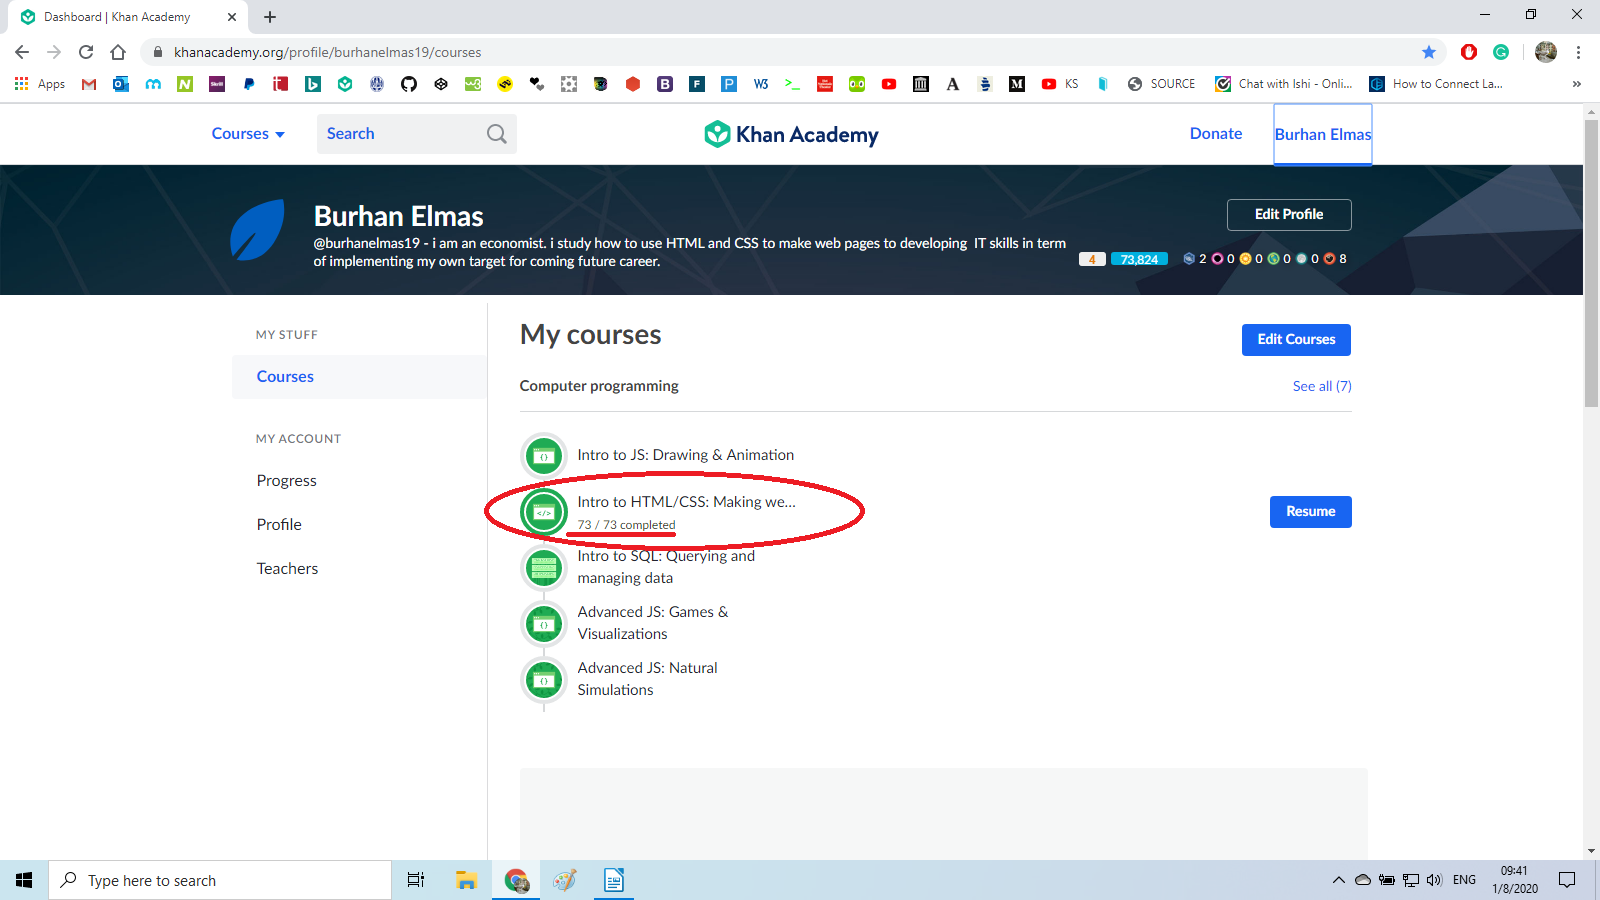Open the Gmail bookmark
1600x900 pixels.
click(89, 84)
